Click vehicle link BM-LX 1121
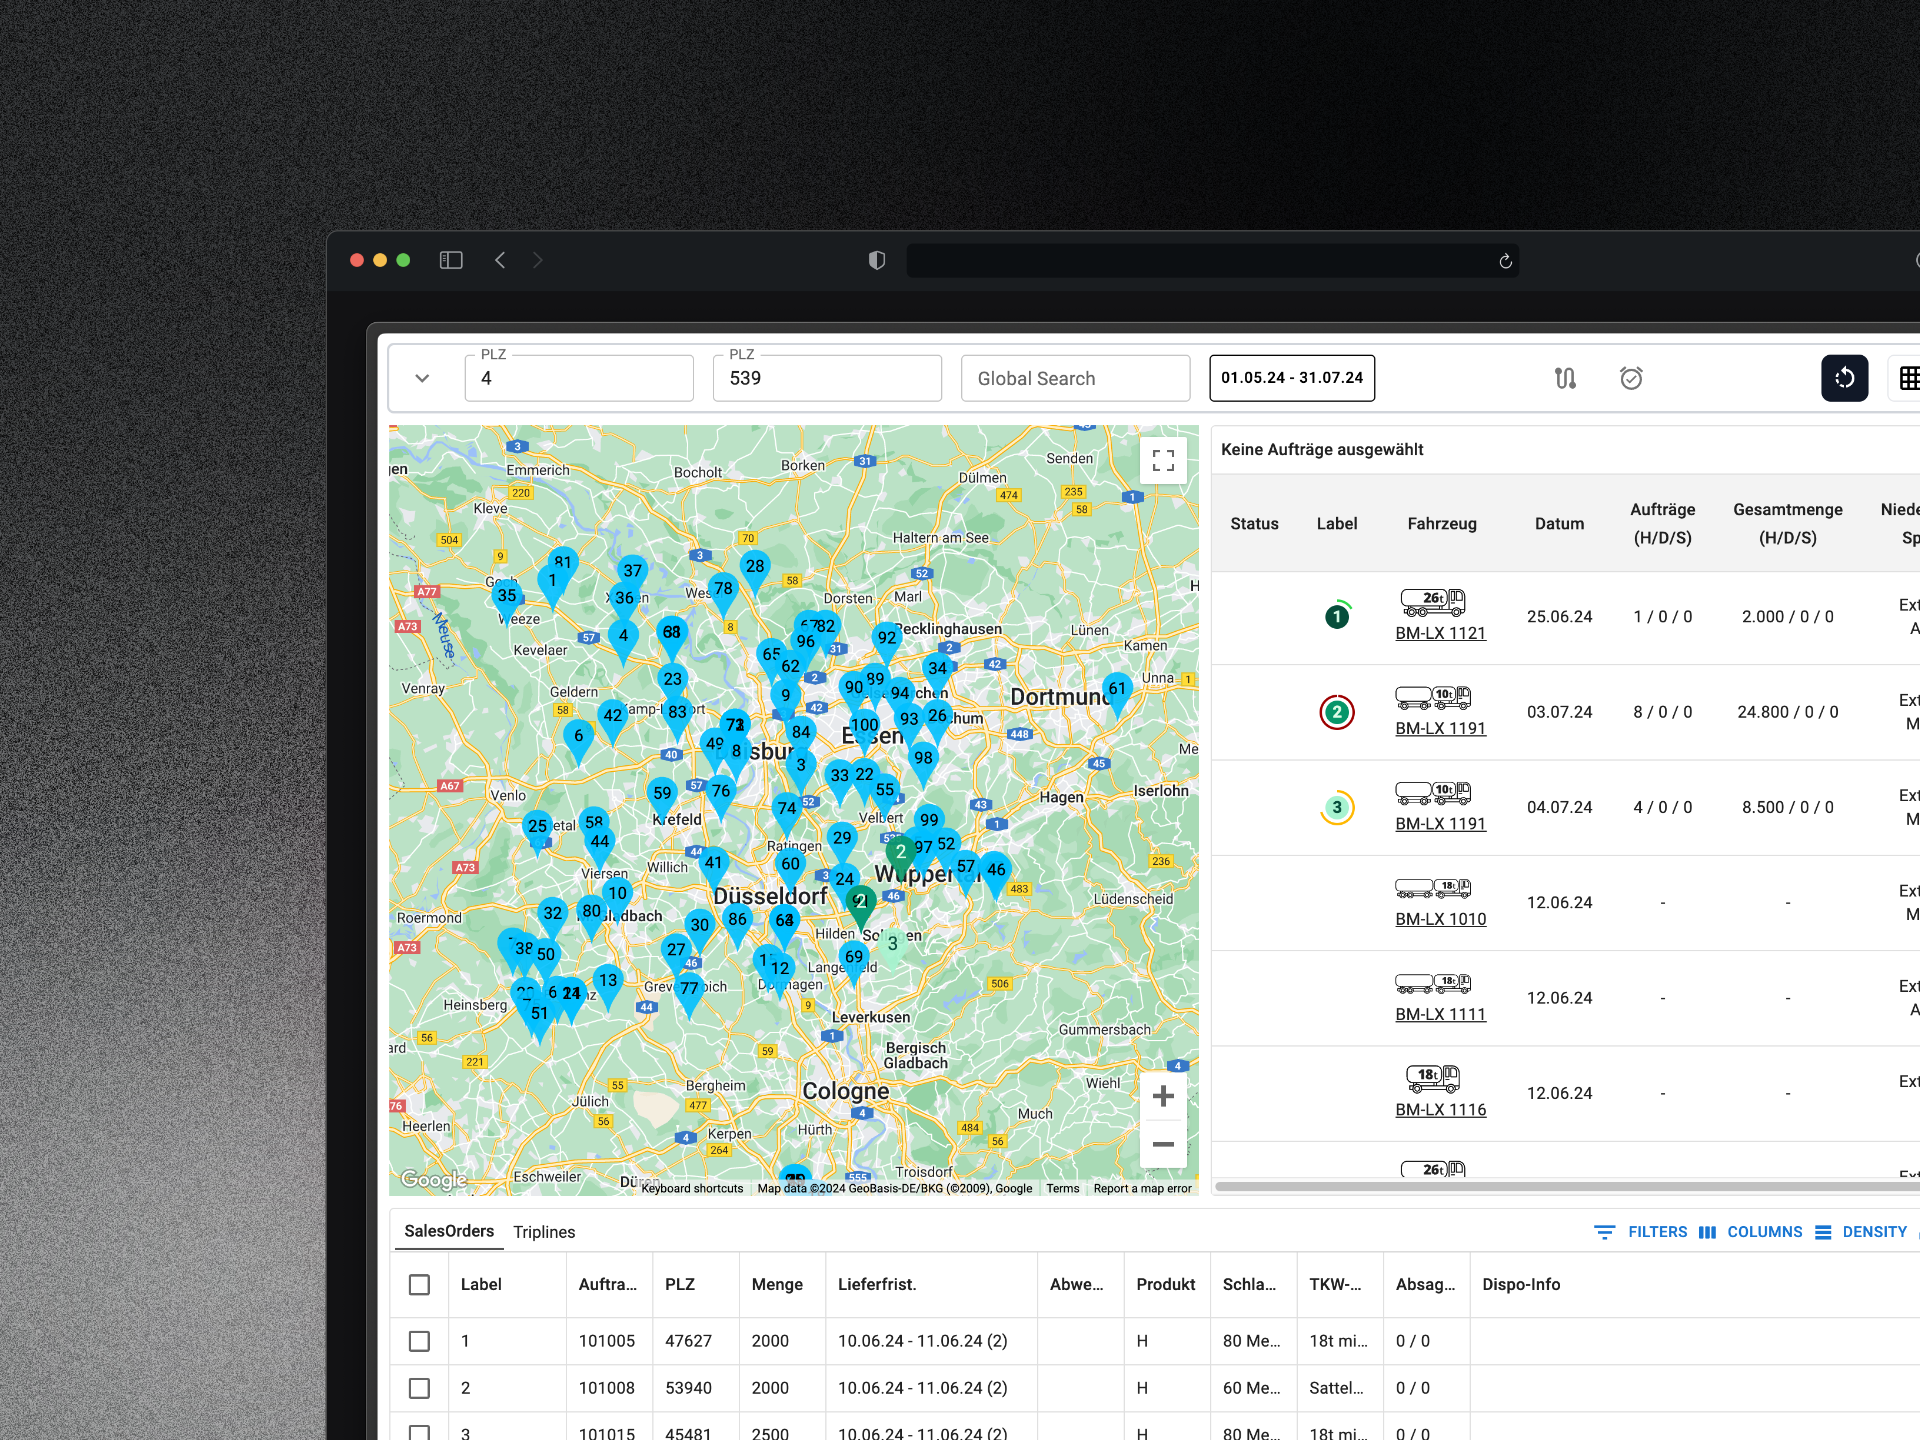 (x=1439, y=634)
